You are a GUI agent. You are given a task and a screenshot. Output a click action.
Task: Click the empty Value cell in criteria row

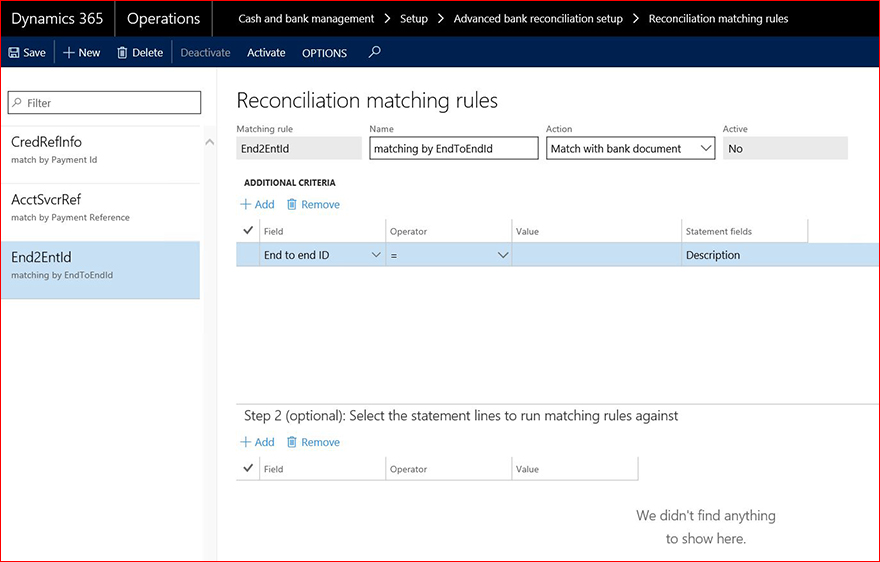pos(597,255)
